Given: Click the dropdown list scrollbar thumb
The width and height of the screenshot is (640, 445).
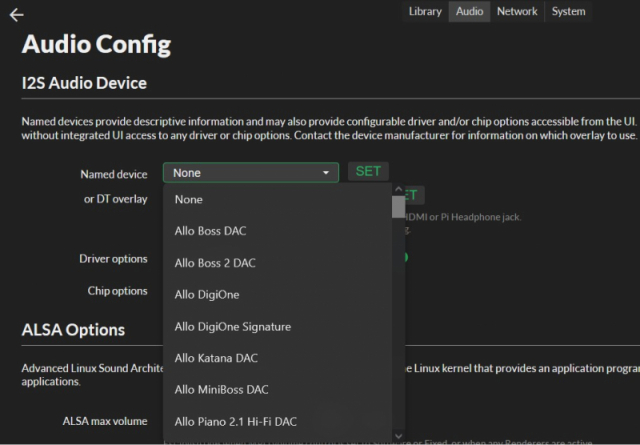Looking at the screenshot, I should tap(398, 207).
